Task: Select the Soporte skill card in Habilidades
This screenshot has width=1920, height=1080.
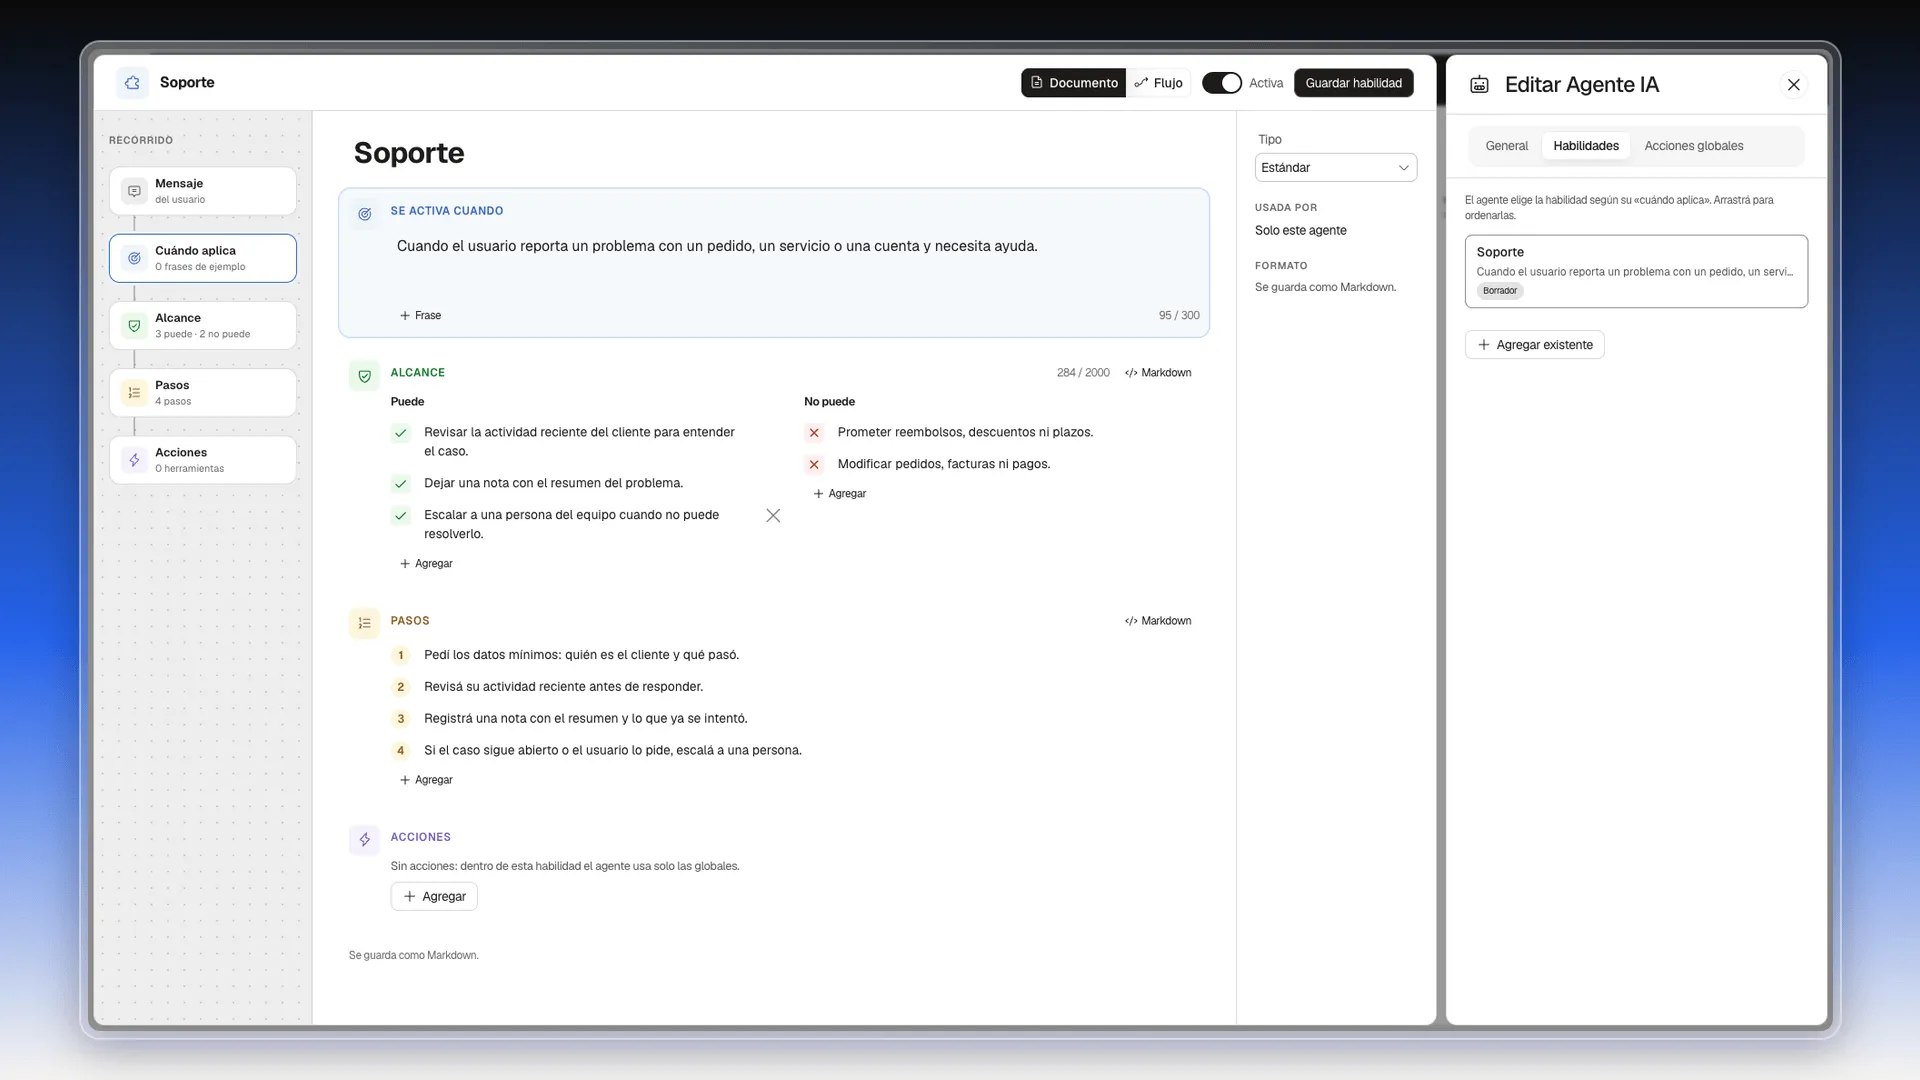Action: 1636,271
